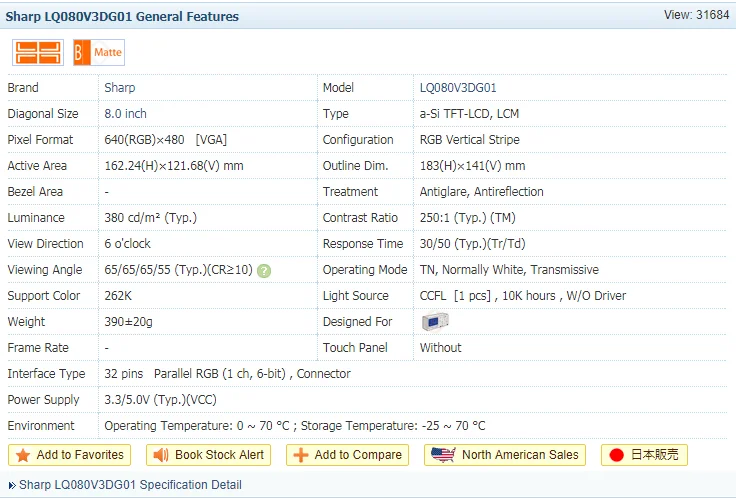The width and height of the screenshot is (736, 499).
Task: Click the 32 pins Parallel RGB interface value
Action: 228,374
